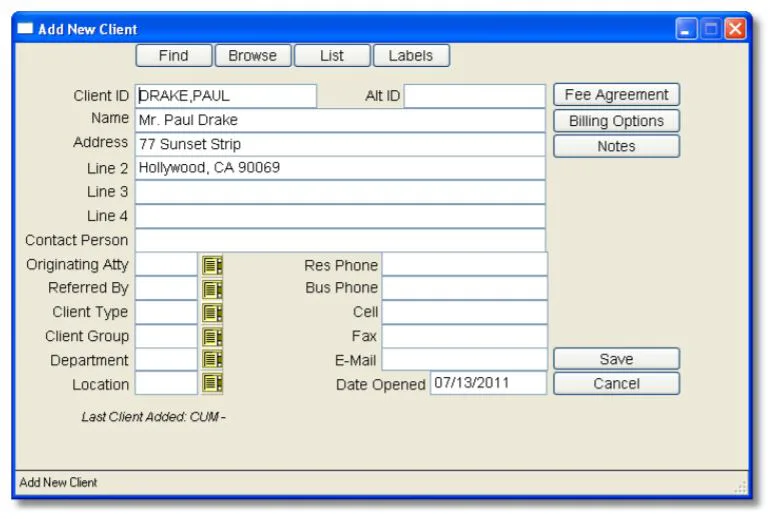Image resolution: width=772 pixels, height=519 pixels.
Task: Select the Contact Person field
Action: (340, 240)
